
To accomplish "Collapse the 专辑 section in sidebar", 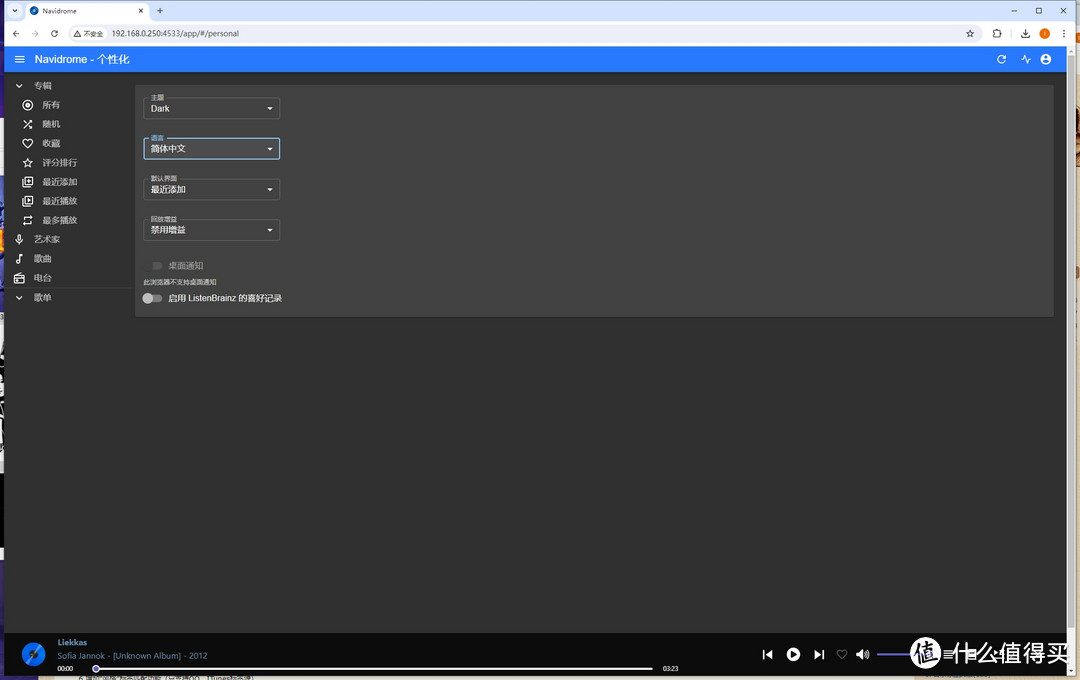I will coord(19,86).
